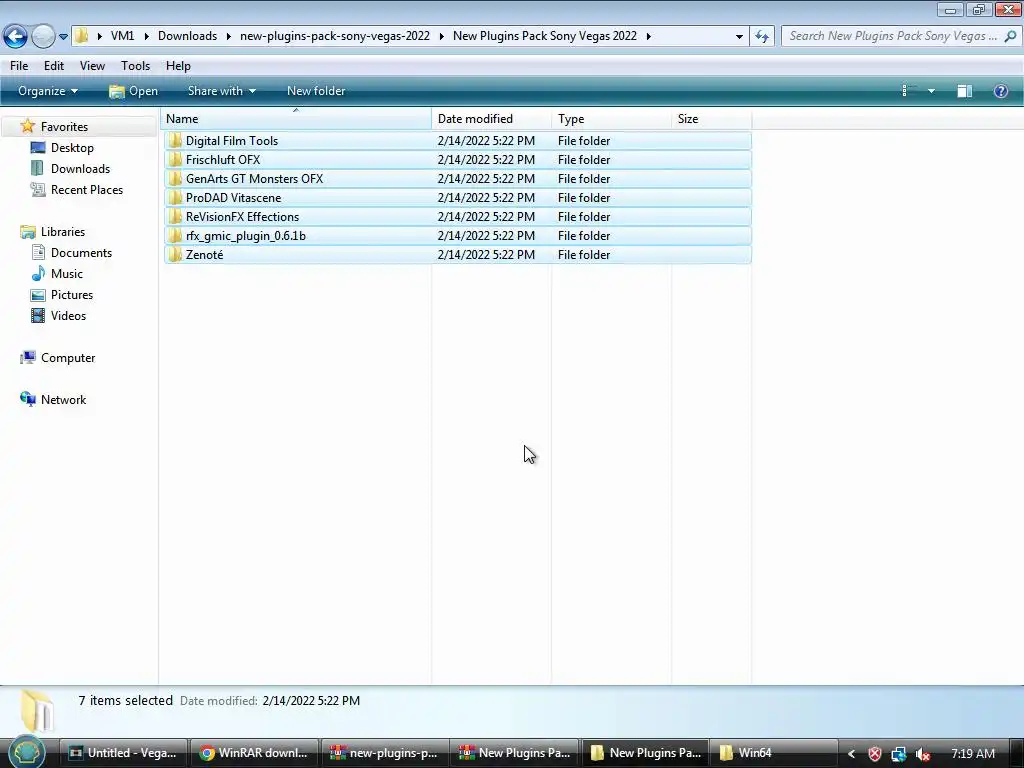
Task: Click Downloads in the address breadcrumb
Action: pyautogui.click(x=187, y=36)
